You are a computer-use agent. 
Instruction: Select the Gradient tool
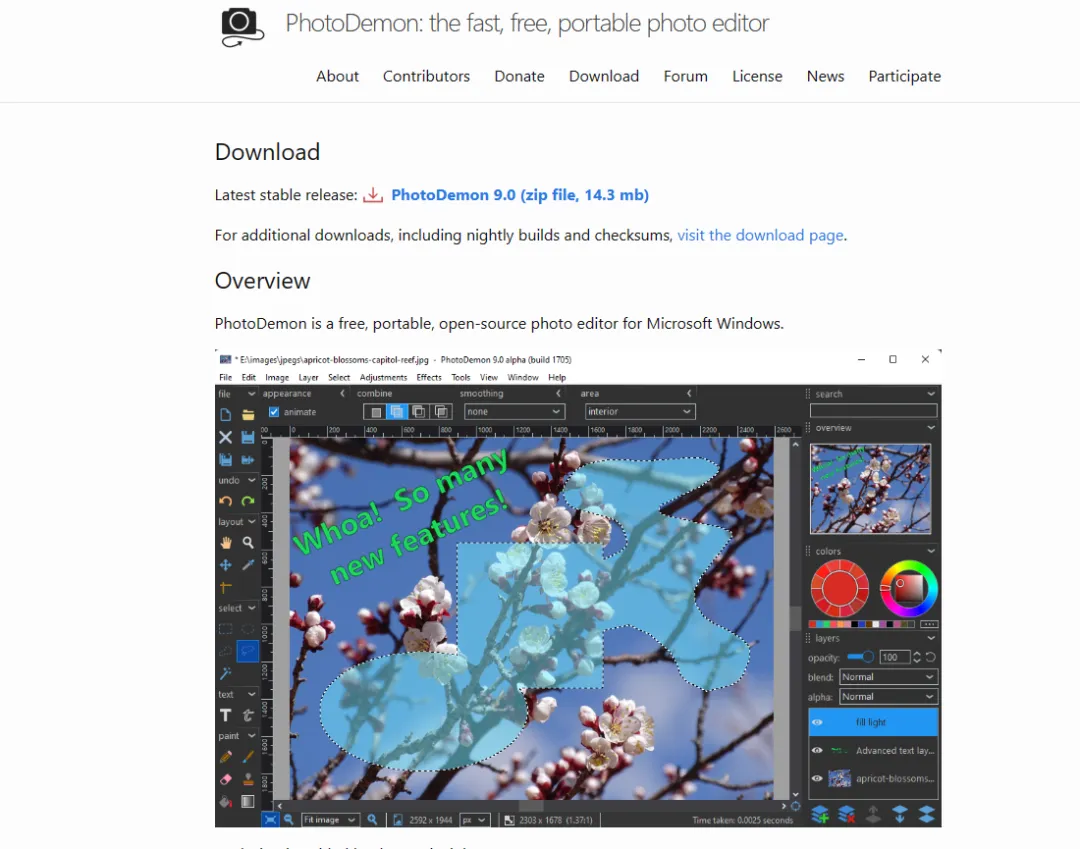point(248,801)
